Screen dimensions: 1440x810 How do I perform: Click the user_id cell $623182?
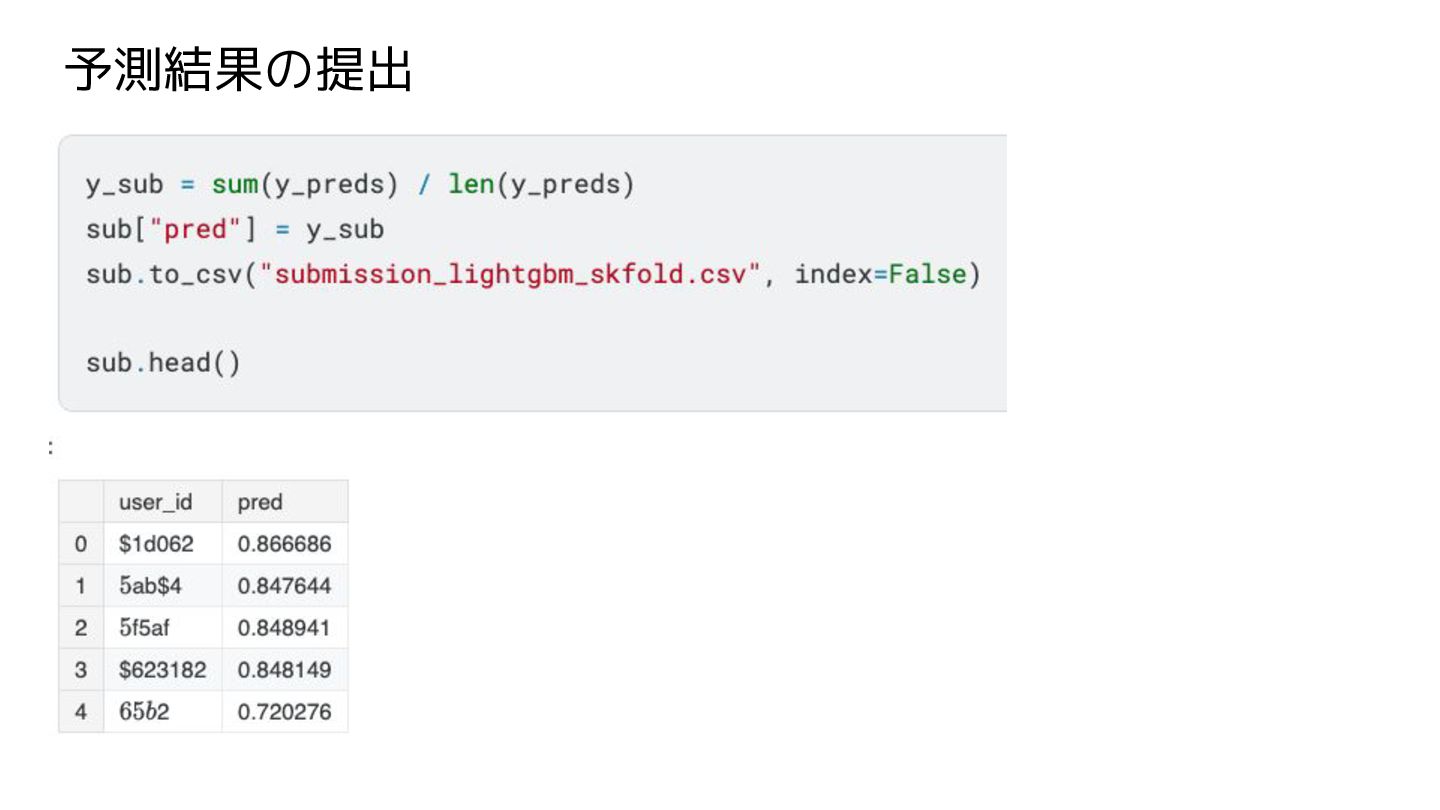(162, 670)
